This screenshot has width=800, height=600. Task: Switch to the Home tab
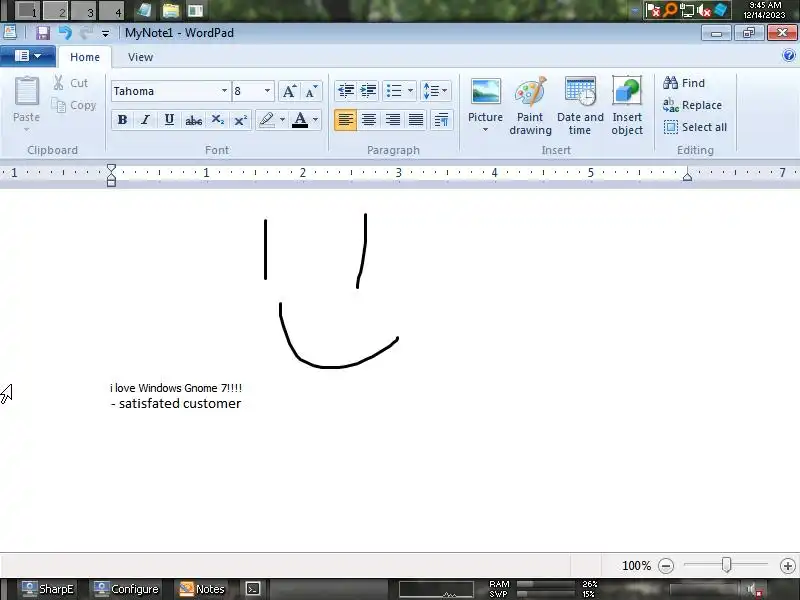pos(85,57)
